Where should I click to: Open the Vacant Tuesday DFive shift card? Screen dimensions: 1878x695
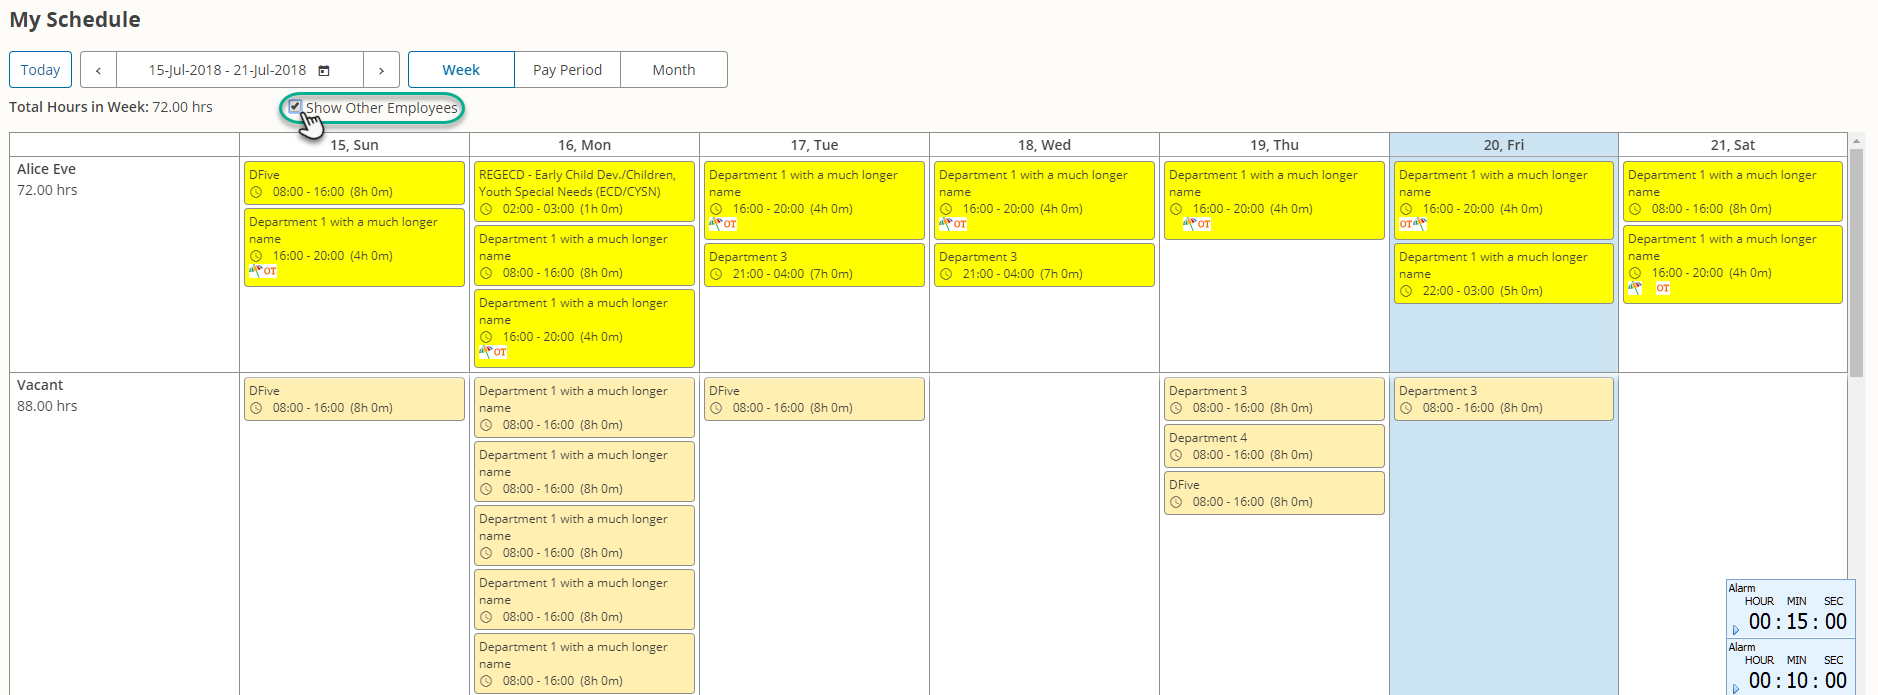814,399
